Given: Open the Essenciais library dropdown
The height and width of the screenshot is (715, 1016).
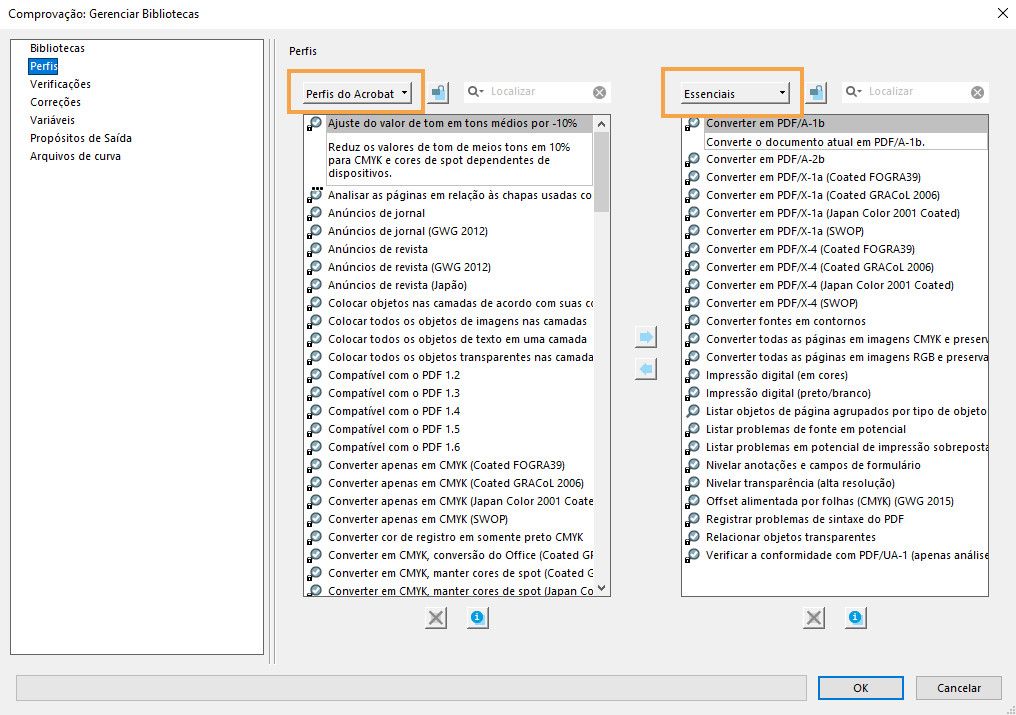Looking at the screenshot, I should pos(735,93).
